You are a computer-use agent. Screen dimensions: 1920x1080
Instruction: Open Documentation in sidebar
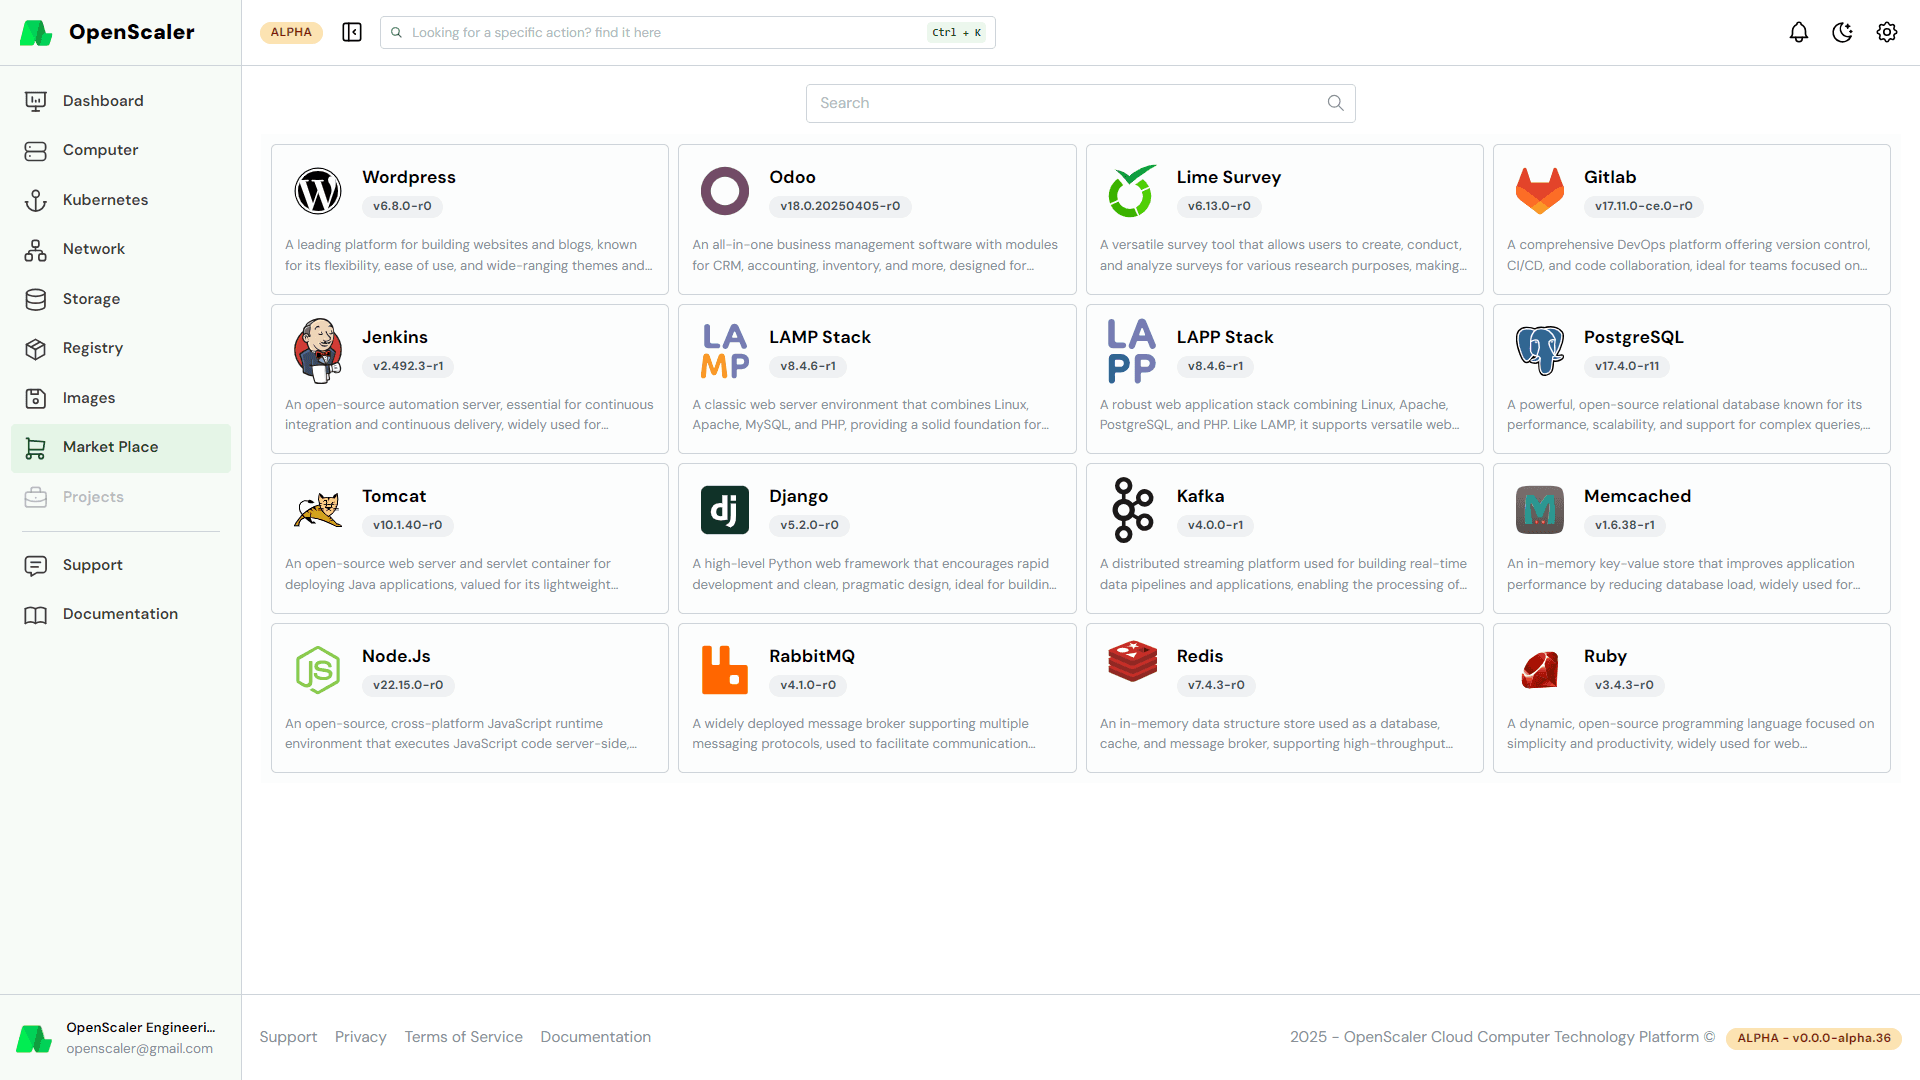click(x=121, y=614)
